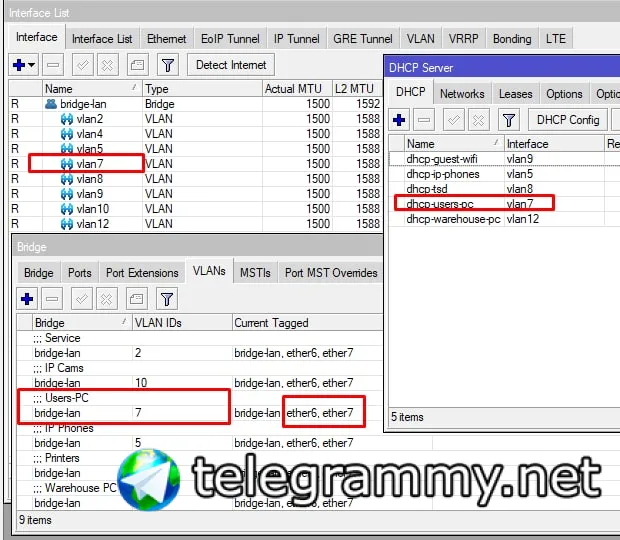Click the remove minus icon in Bridge window
The height and width of the screenshot is (540, 620).
coord(52,299)
